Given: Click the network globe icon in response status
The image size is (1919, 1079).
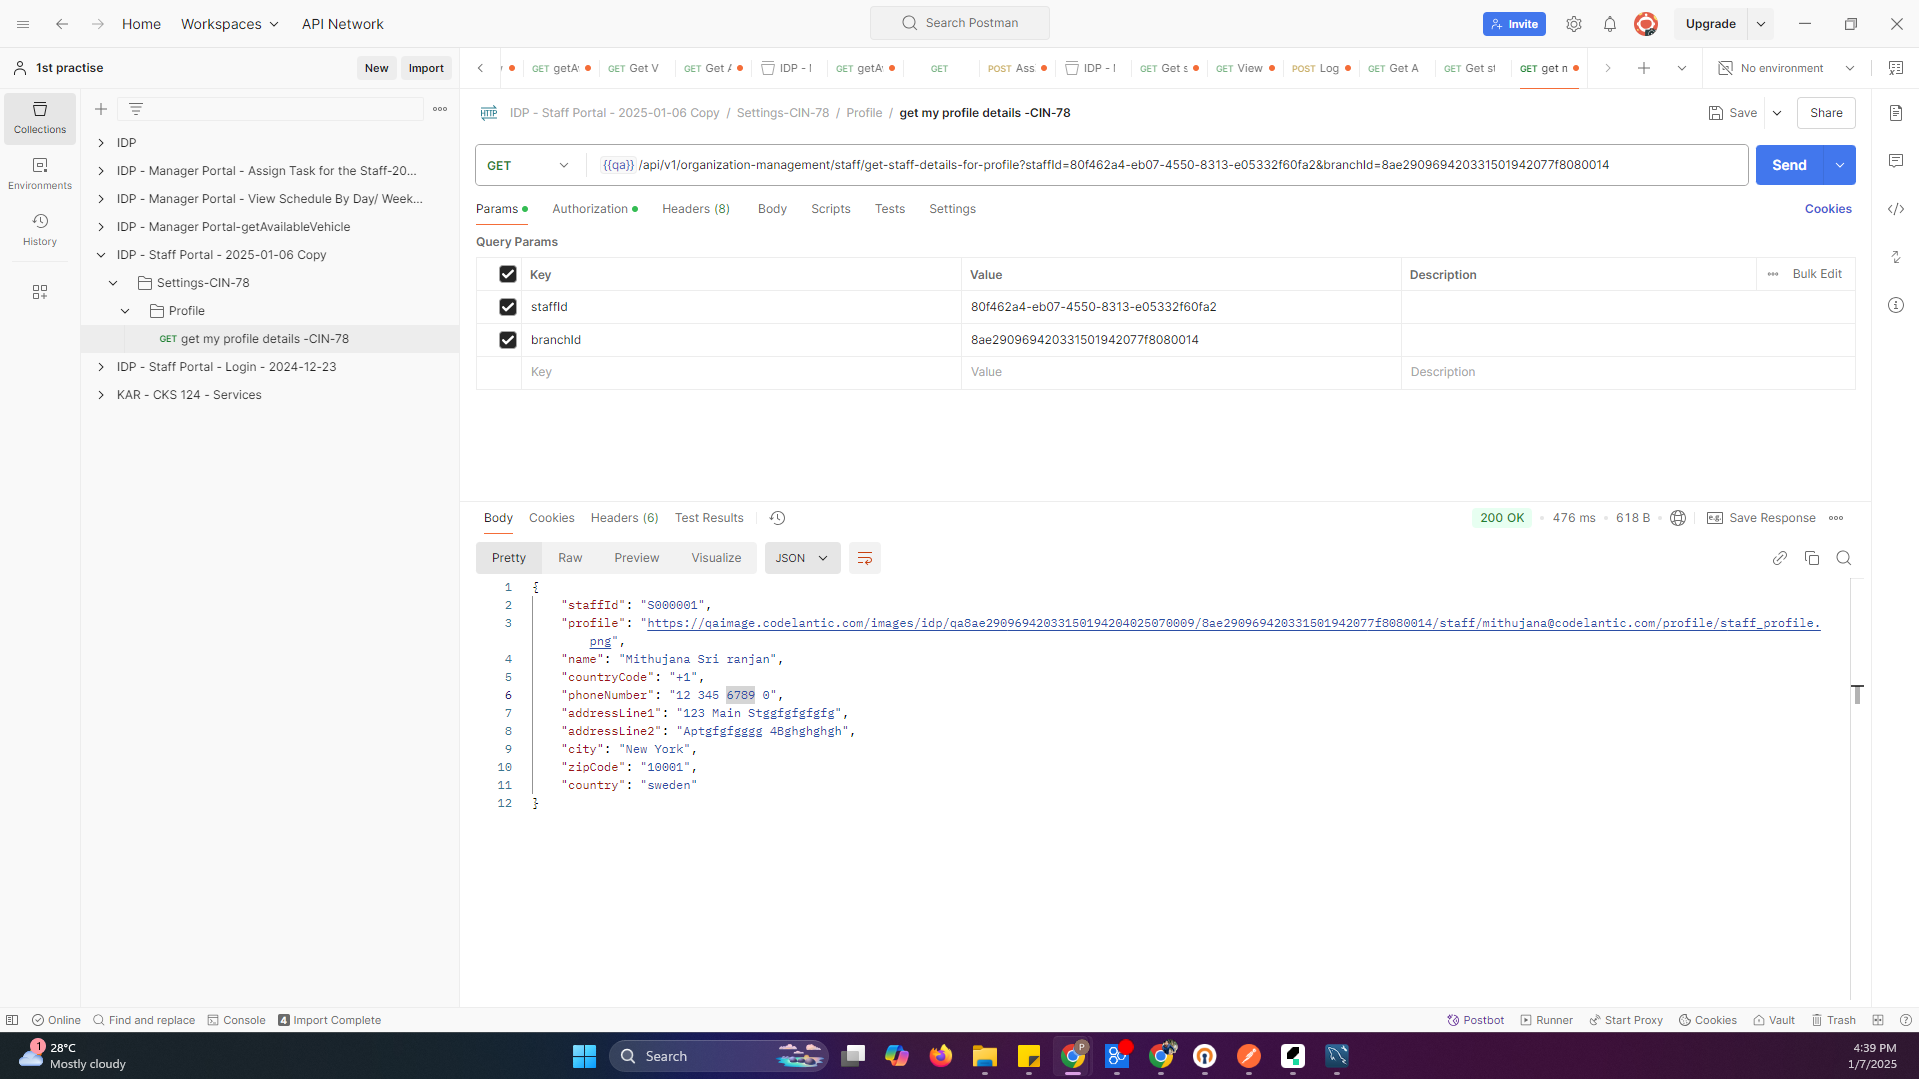Looking at the screenshot, I should click(1678, 518).
